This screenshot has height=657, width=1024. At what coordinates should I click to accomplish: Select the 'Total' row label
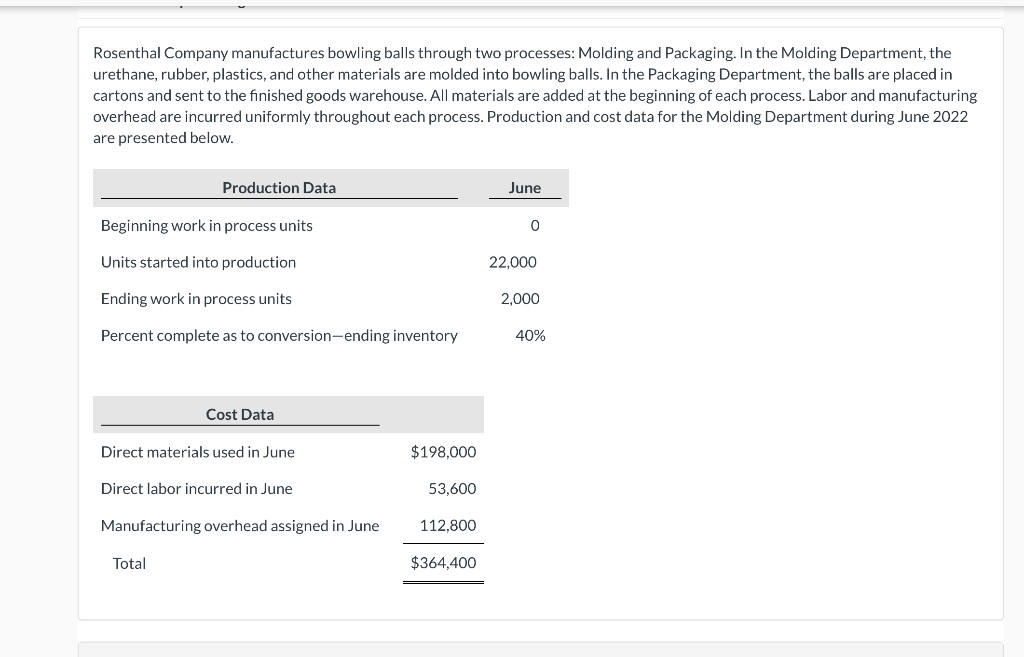point(129,563)
